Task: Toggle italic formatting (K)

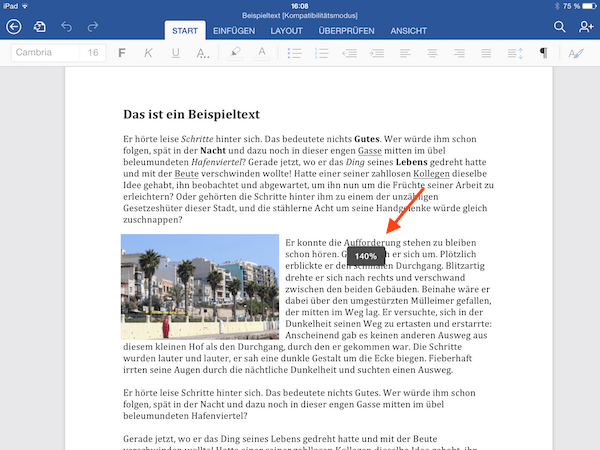Action: coord(148,52)
